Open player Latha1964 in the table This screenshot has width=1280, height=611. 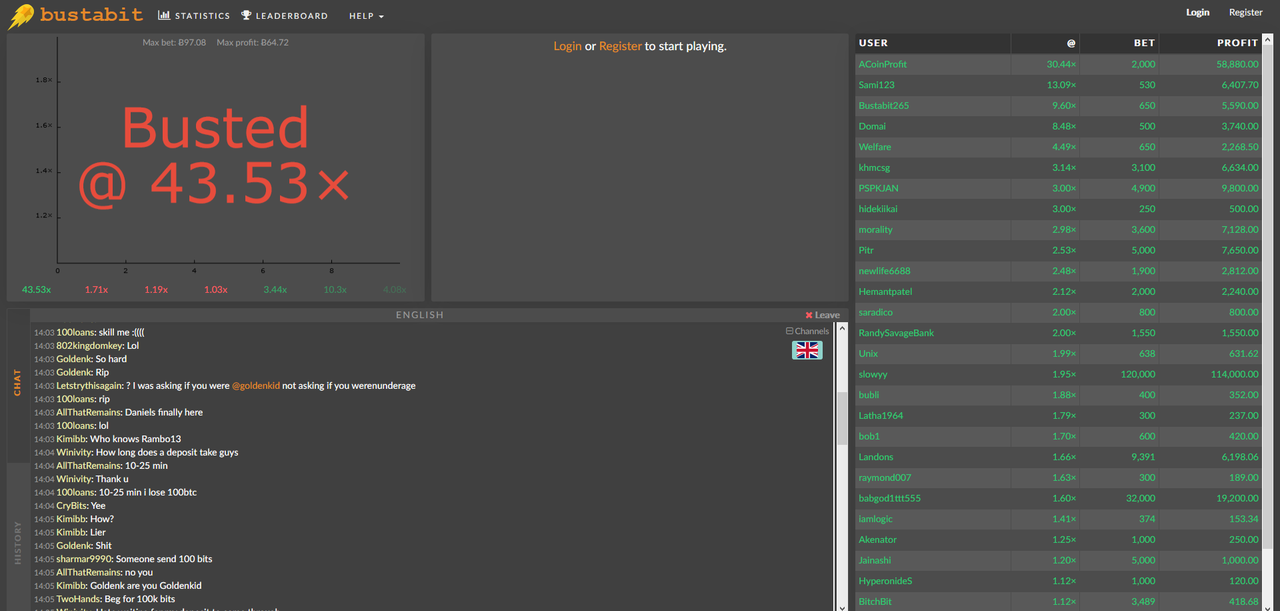(881, 415)
